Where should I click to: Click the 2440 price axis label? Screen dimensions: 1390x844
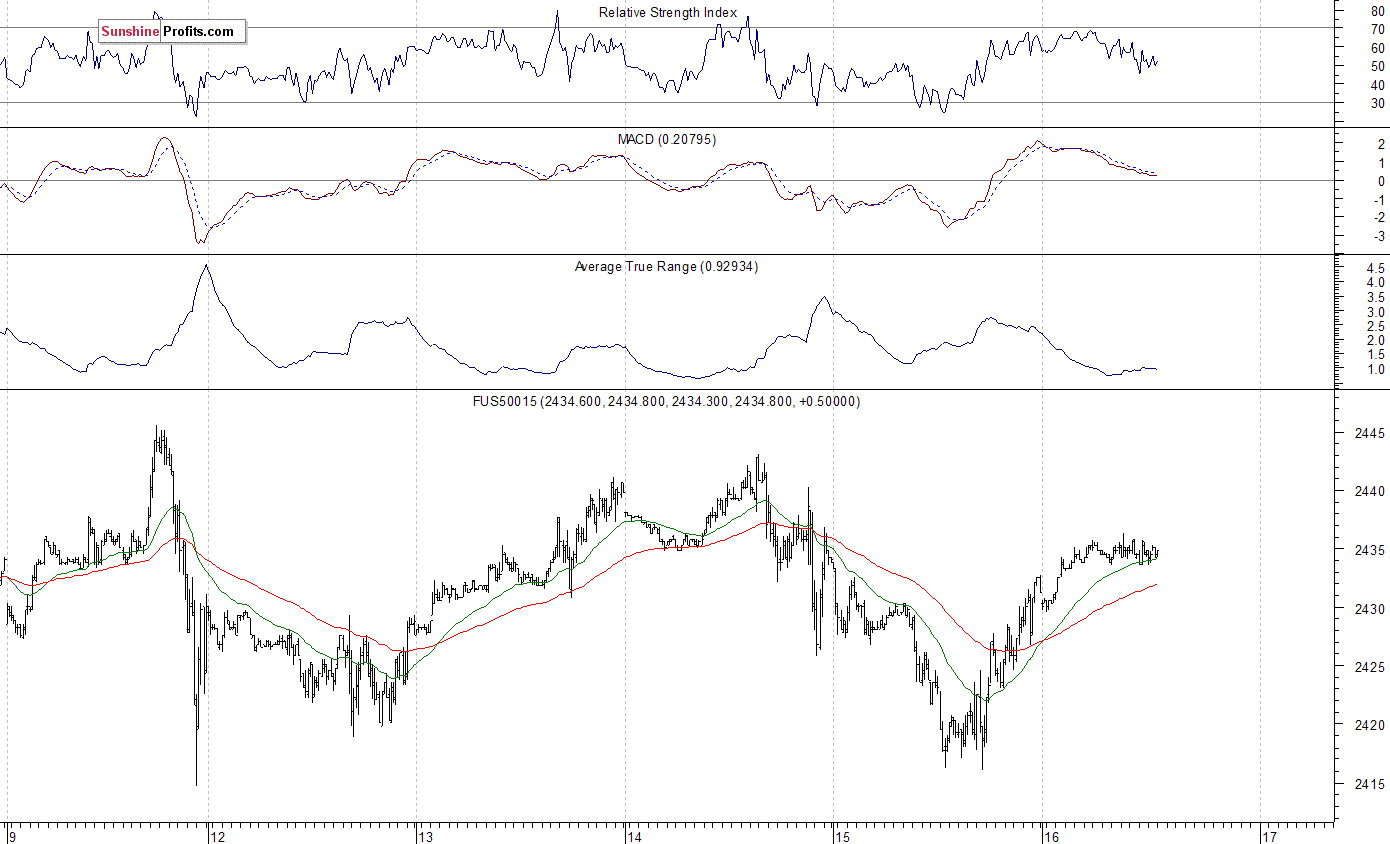pos(1369,492)
